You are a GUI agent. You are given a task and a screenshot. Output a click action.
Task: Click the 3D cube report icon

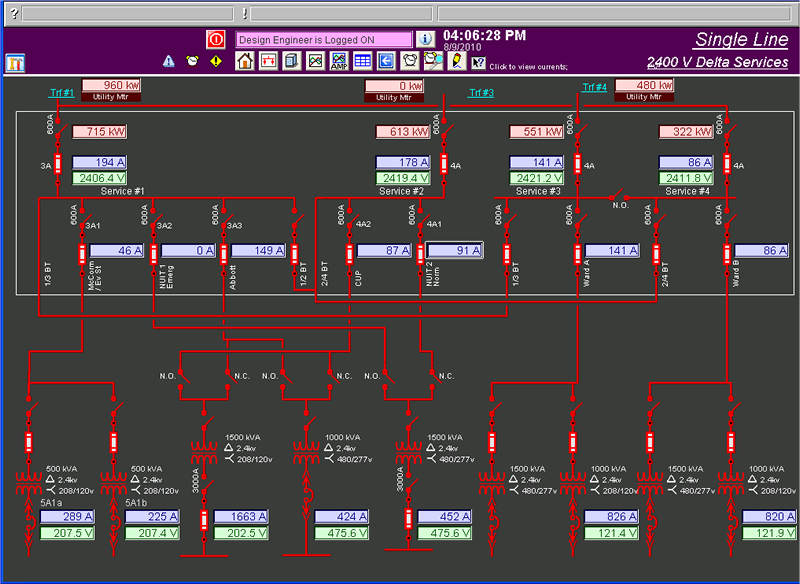291,62
